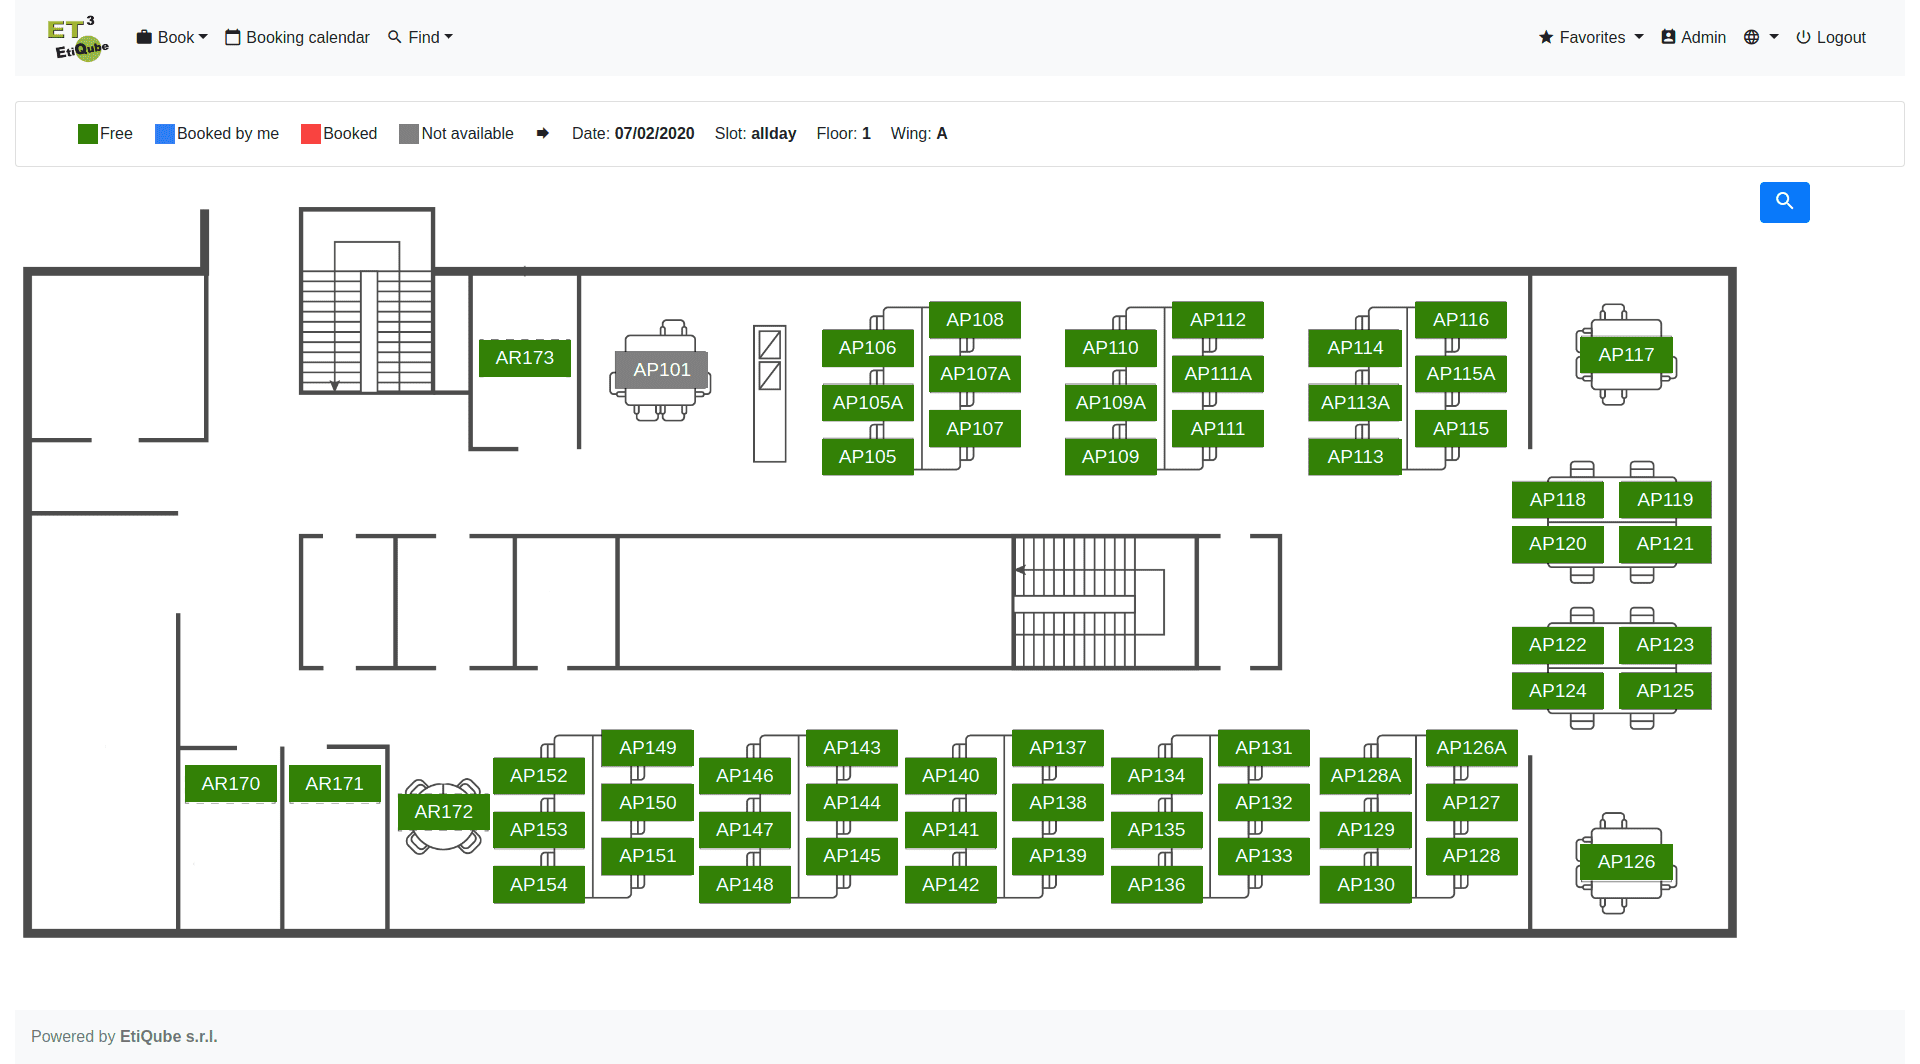Click the Logout power icon

click(x=1803, y=37)
